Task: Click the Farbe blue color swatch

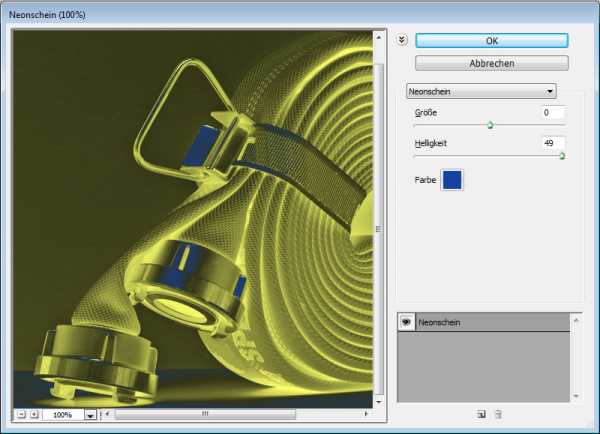Action: [452, 180]
